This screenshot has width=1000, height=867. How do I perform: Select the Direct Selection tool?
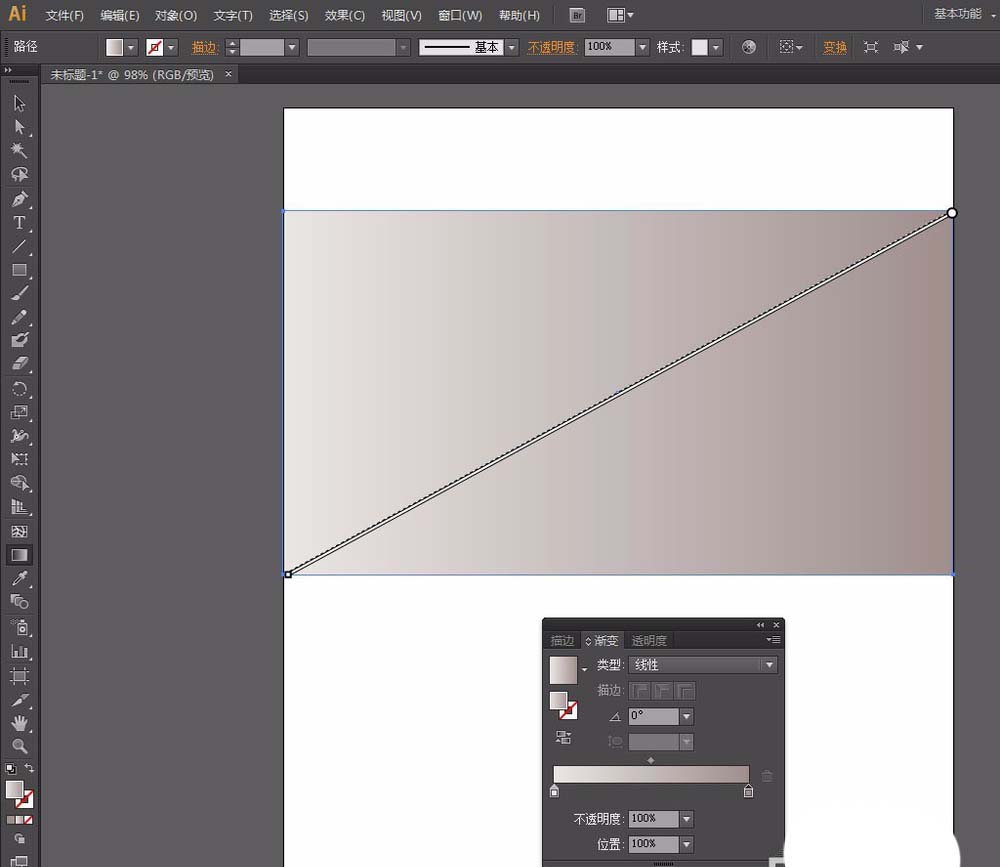[19, 127]
